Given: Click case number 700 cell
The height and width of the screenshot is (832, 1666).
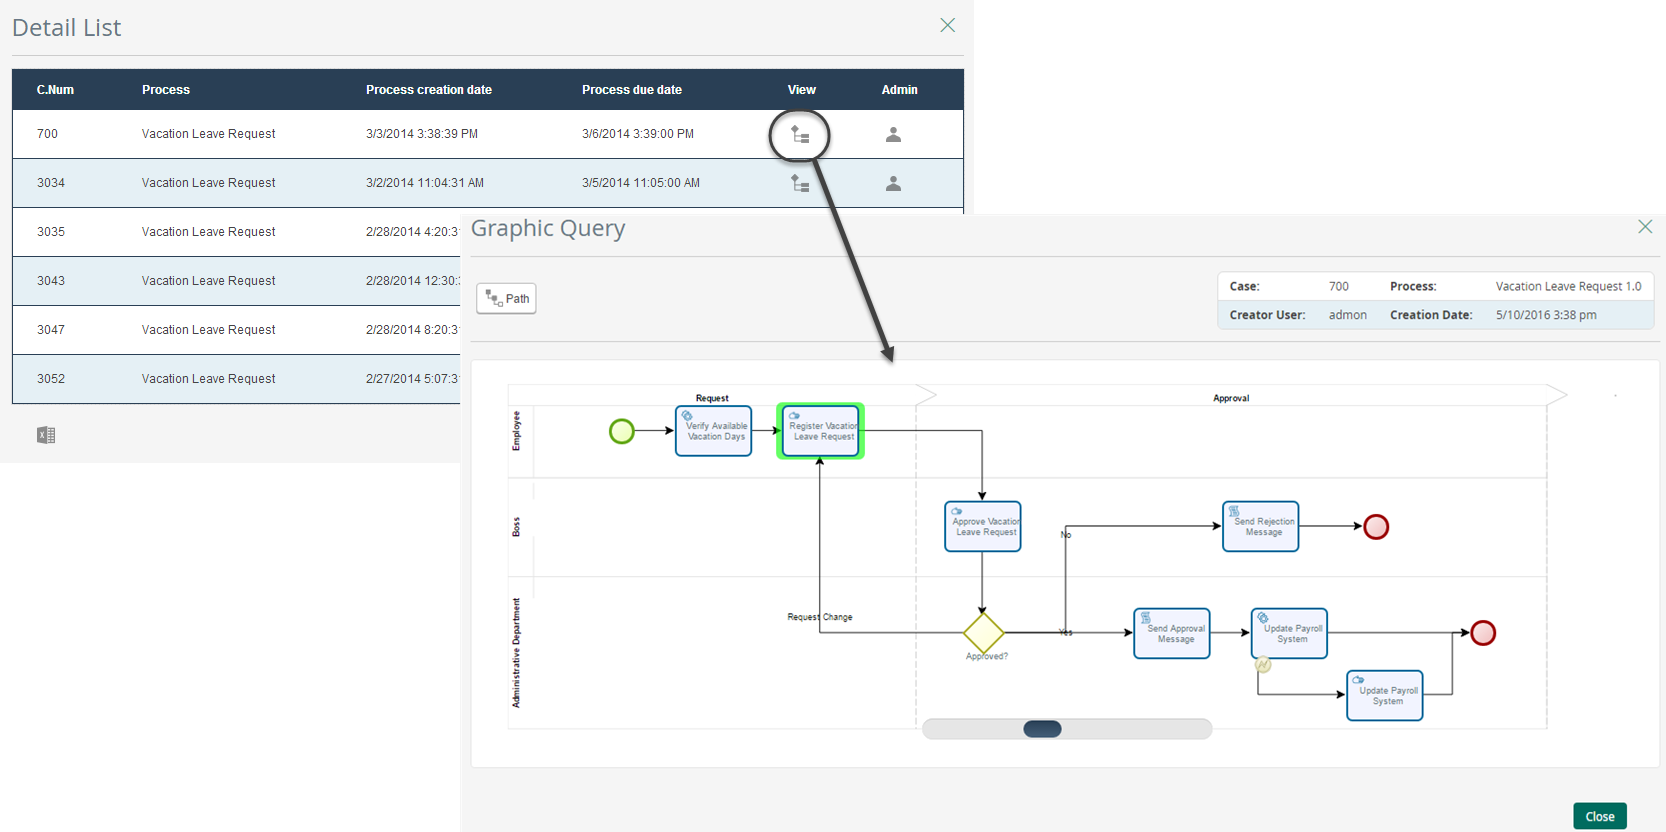Looking at the screenshot, I should point(47,134).
